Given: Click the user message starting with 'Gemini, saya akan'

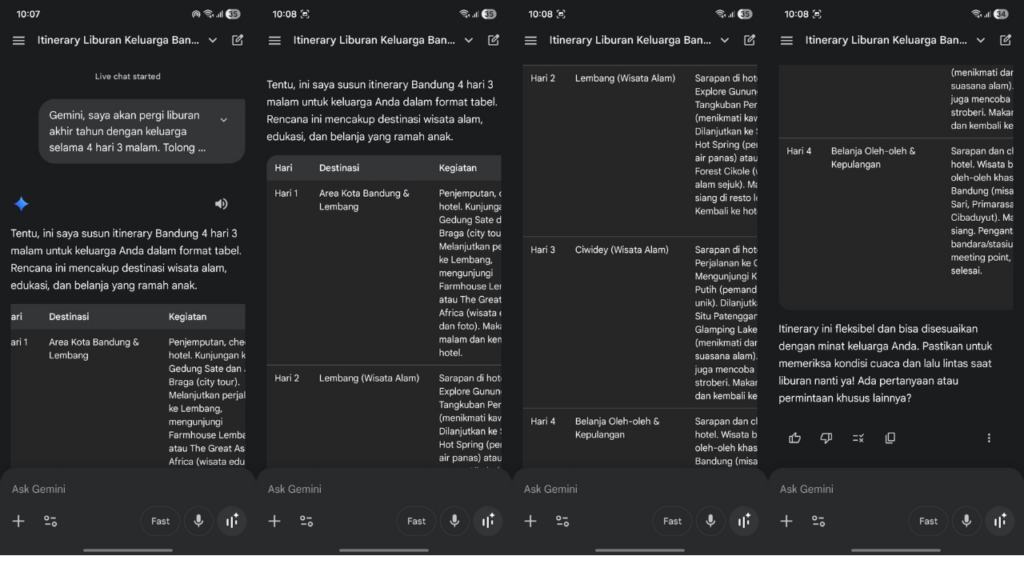Looking at the screenshot, I should [x=128, y=131].
